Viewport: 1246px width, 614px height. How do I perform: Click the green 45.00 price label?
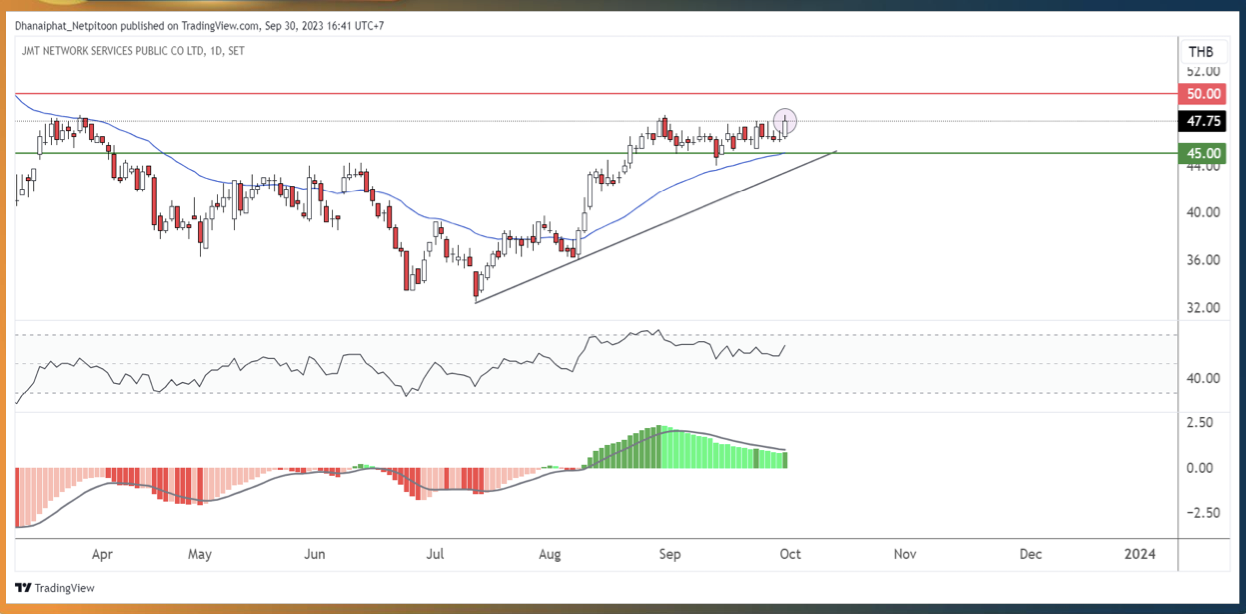(x=1202, y=153)
